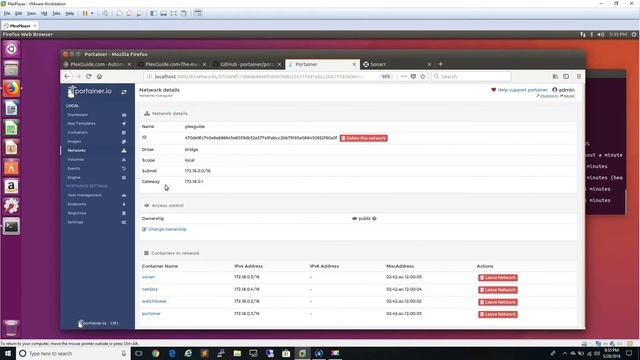This screenshot has height=360, width=640.
Task: Open the watchtower container link
Action: coord(154,302)
